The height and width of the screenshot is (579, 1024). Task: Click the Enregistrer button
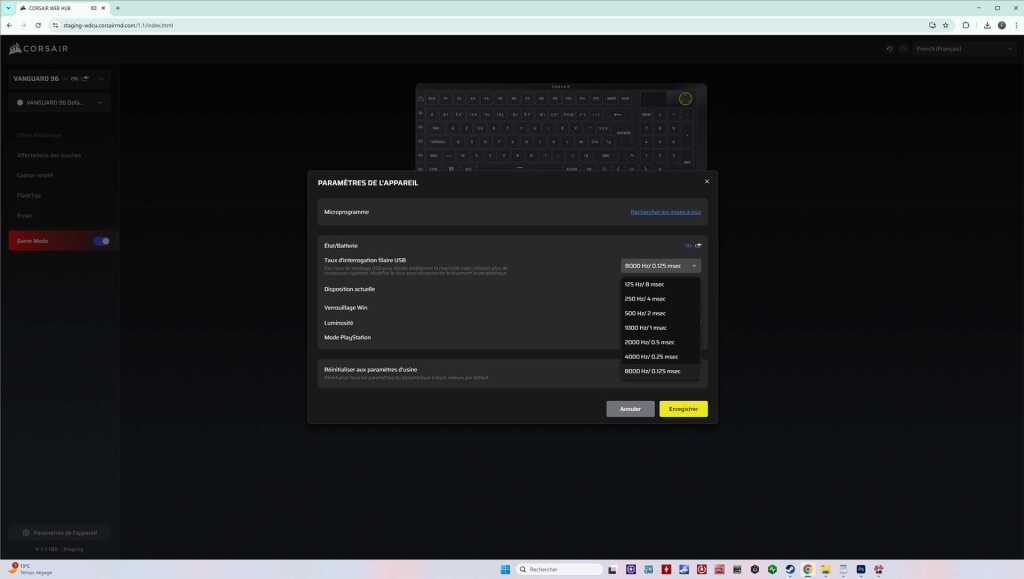(683, 409)
